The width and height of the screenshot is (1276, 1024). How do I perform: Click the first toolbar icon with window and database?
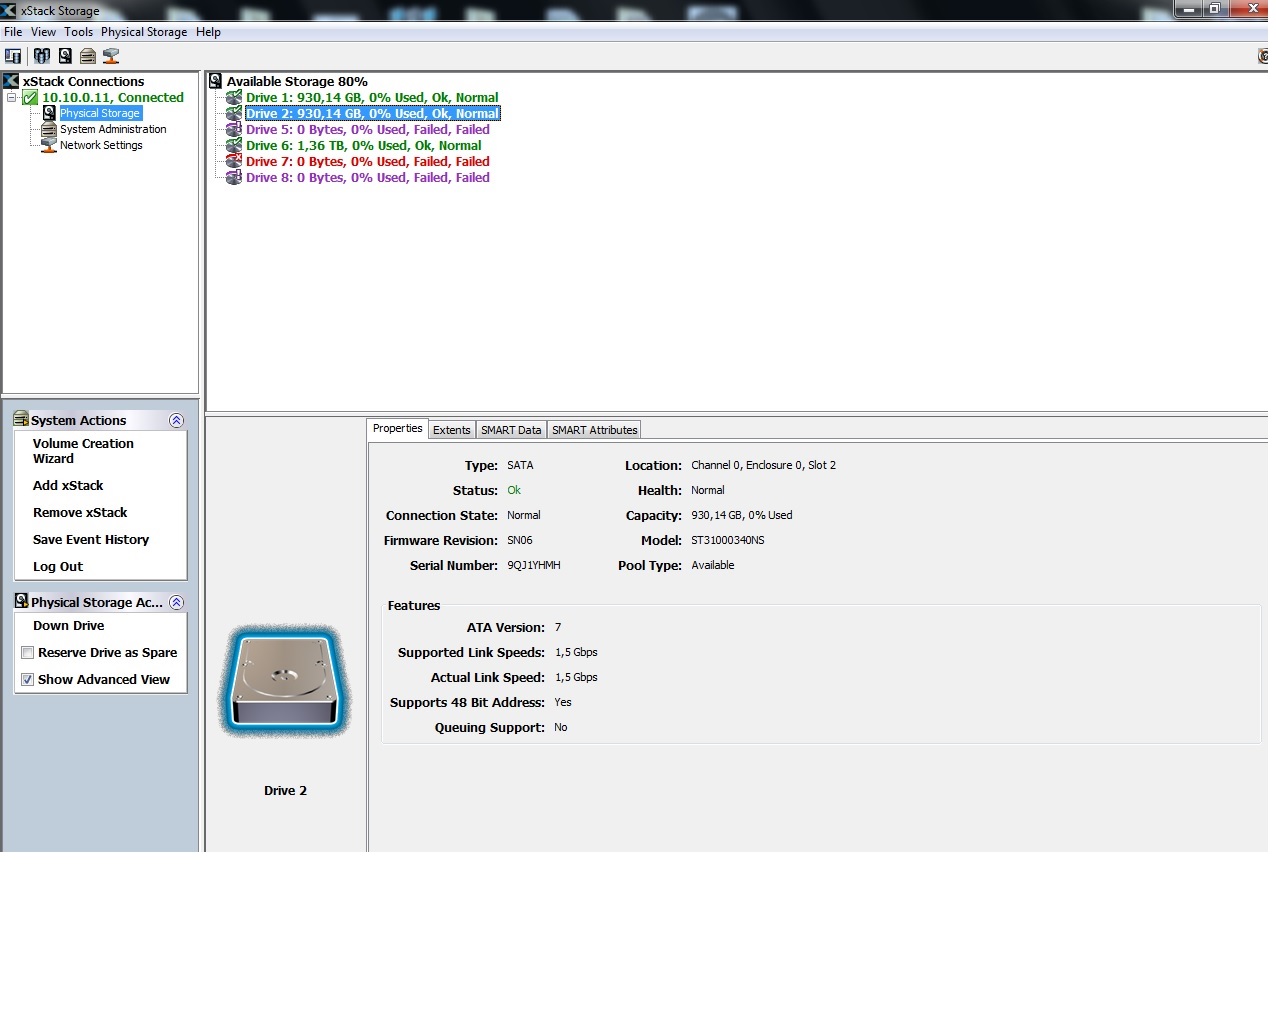click(13, 56)
